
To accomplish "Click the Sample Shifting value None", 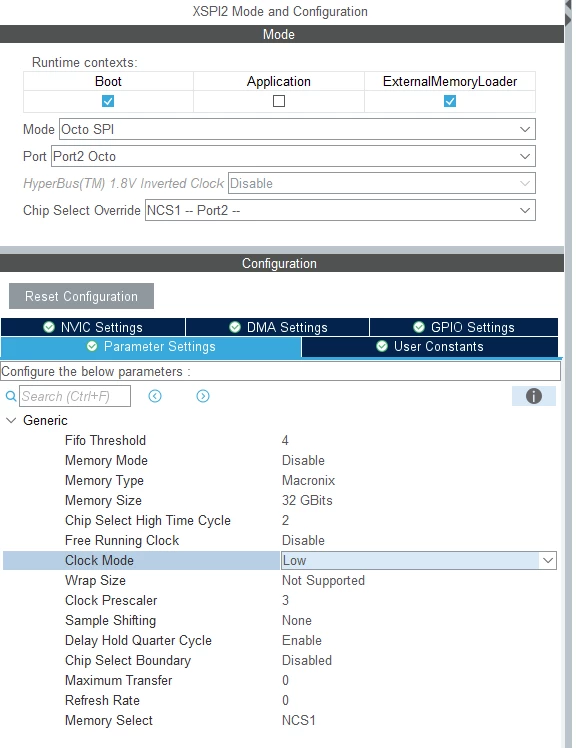I will (x=296, y=621).
